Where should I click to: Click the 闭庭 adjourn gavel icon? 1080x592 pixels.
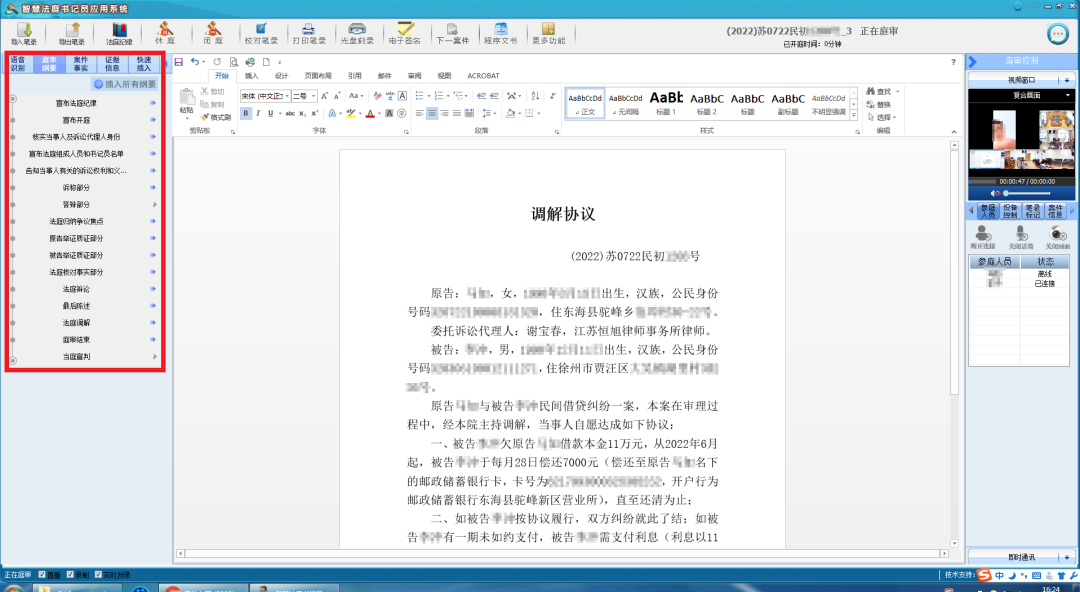(x=213, y=33)
